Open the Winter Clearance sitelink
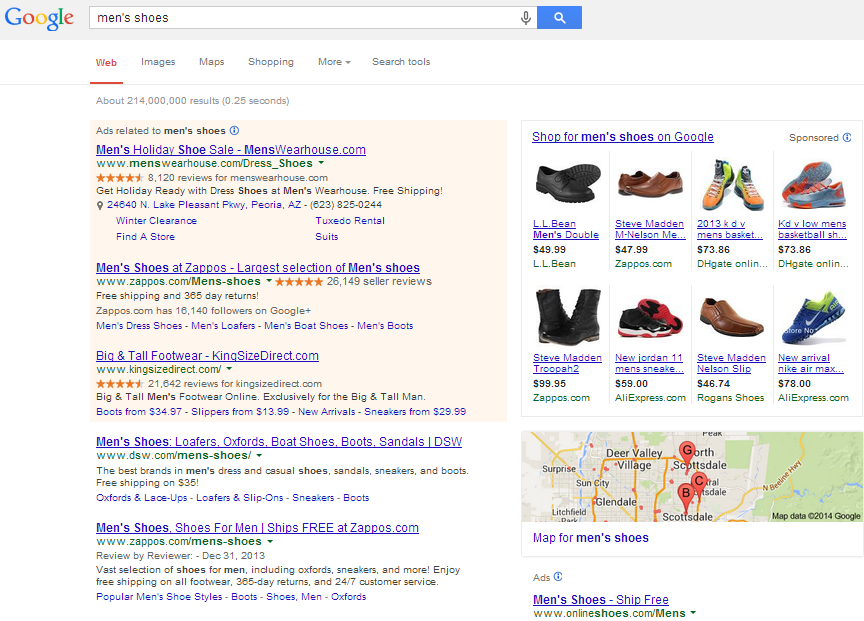Viewport: 864px width, 621px height. (156, 220)
